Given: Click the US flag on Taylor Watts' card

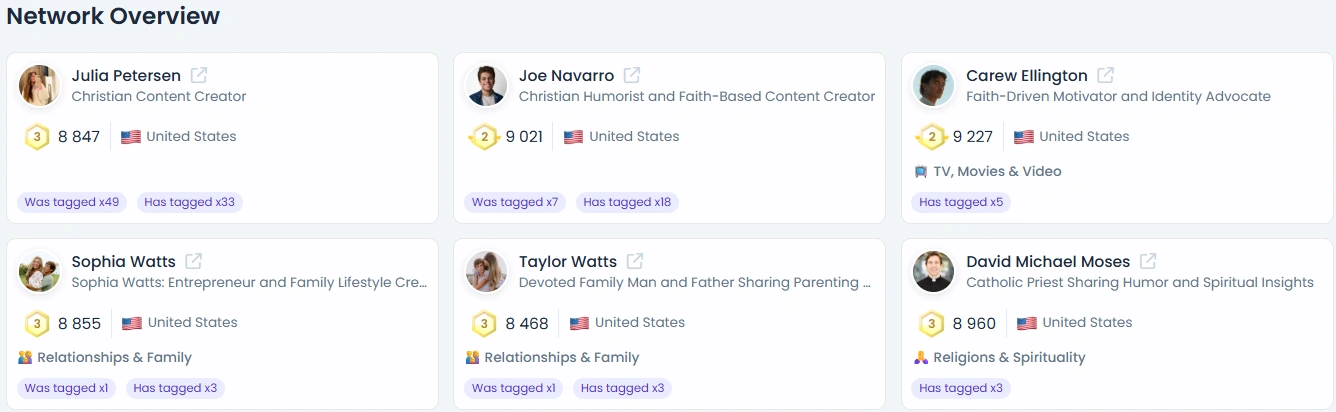Looking at the screenshot, I should point(579,323).
